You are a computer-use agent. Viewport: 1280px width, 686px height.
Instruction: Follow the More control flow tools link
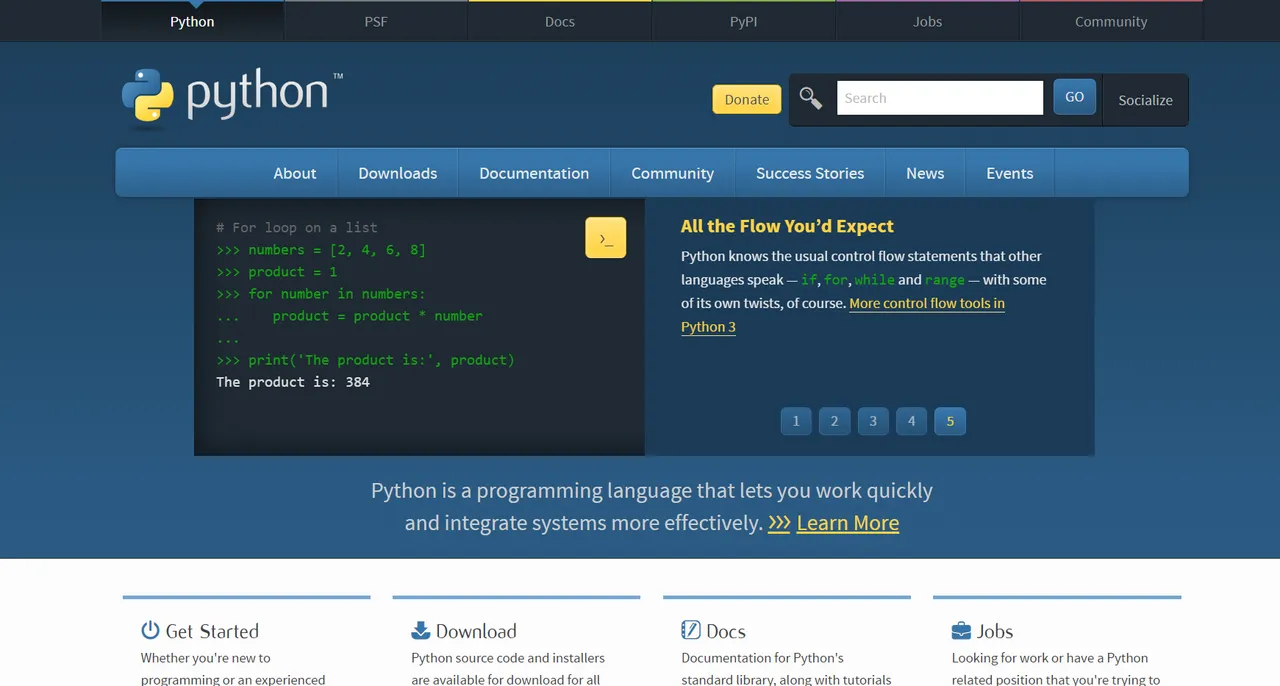927,303
